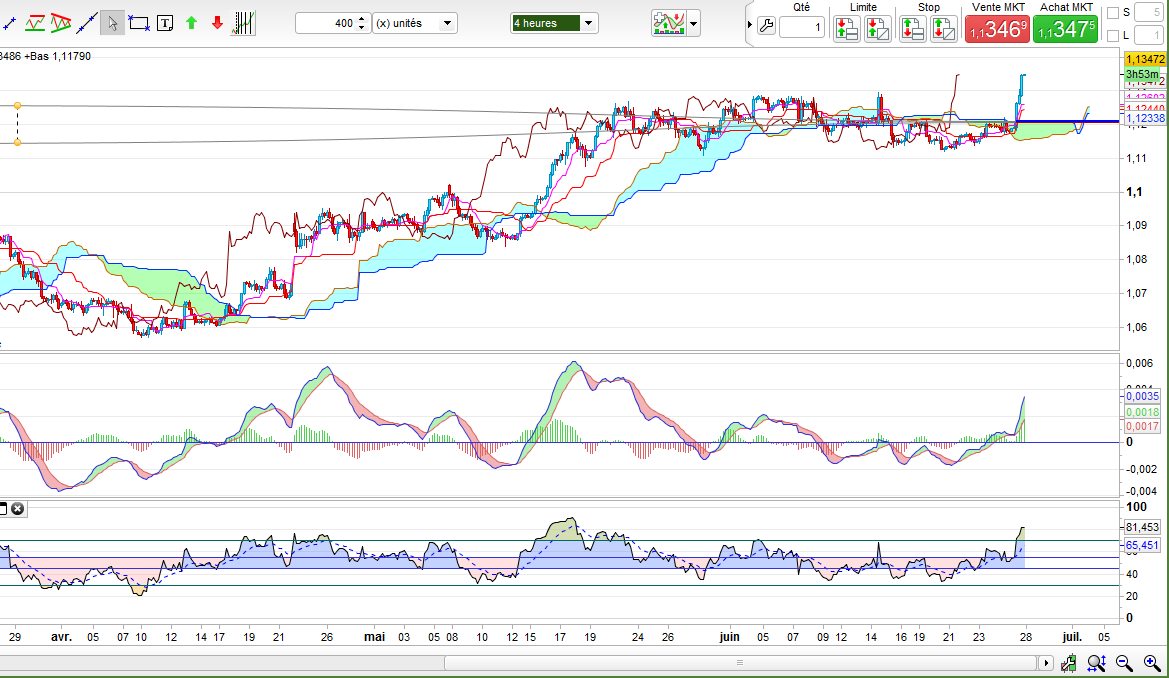Select the rectangle drawing tool
This screenshot has width=1169, height=678.
coord(139,22)
